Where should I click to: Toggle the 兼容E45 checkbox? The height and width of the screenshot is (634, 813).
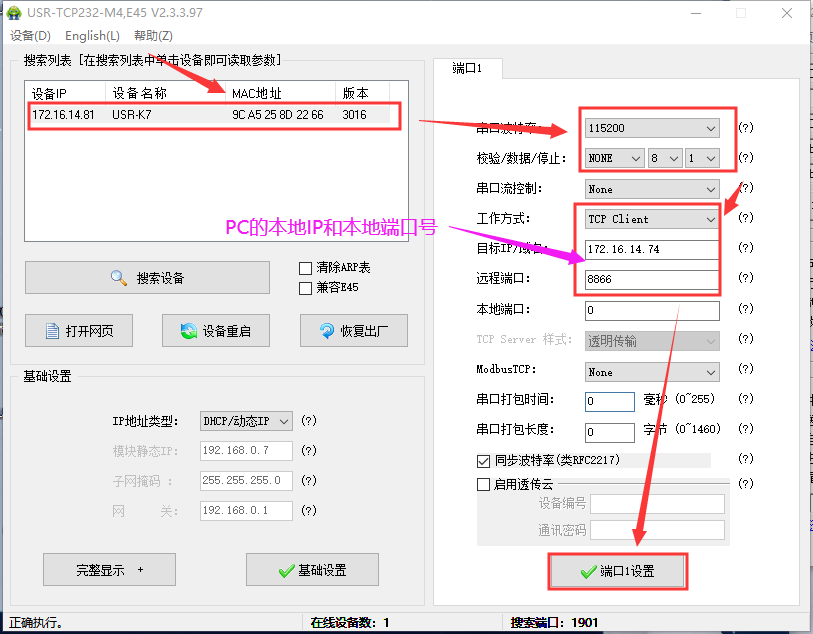coord(306,288)
